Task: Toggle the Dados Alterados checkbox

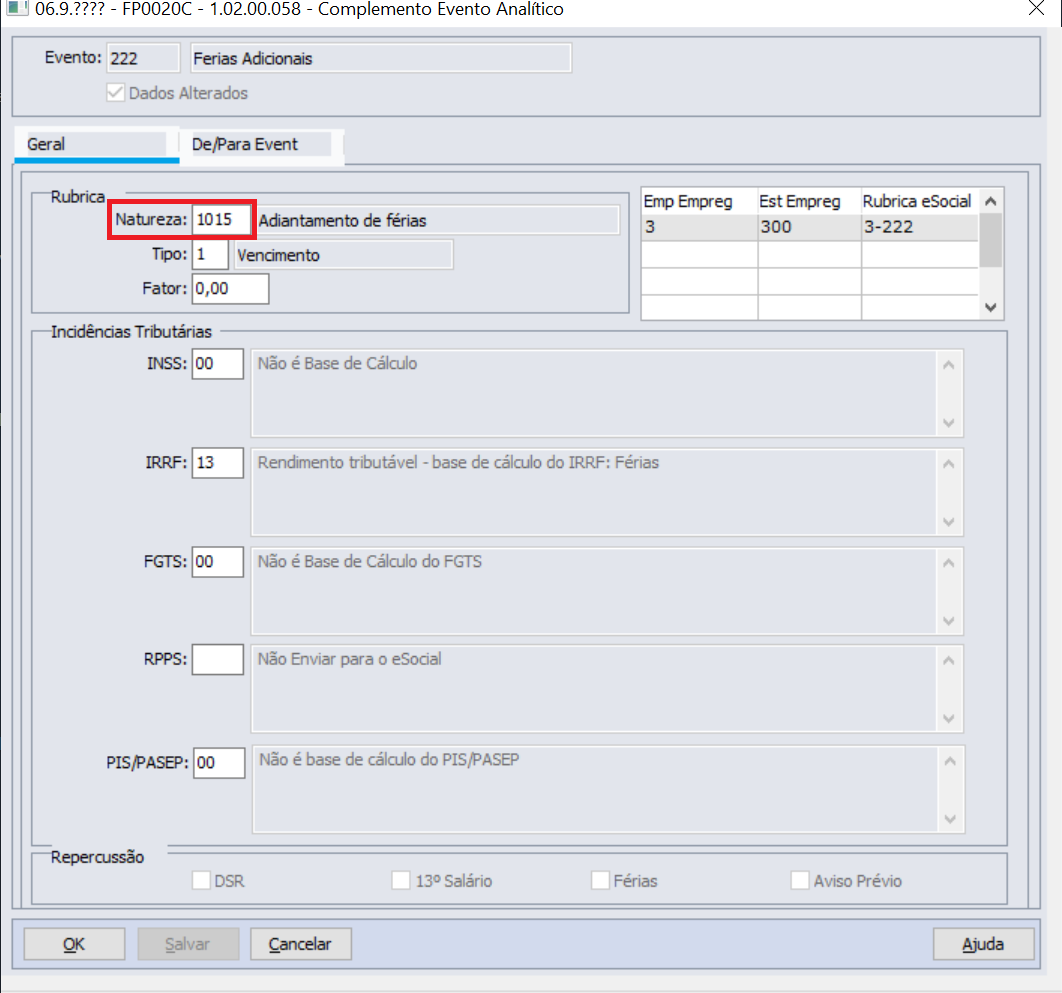Action: 115,93
